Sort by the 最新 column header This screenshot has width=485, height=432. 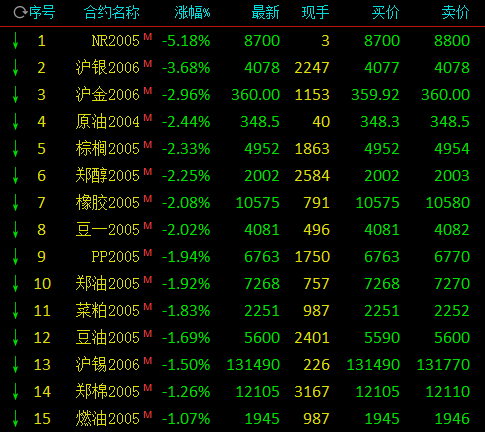coord(265,13)
